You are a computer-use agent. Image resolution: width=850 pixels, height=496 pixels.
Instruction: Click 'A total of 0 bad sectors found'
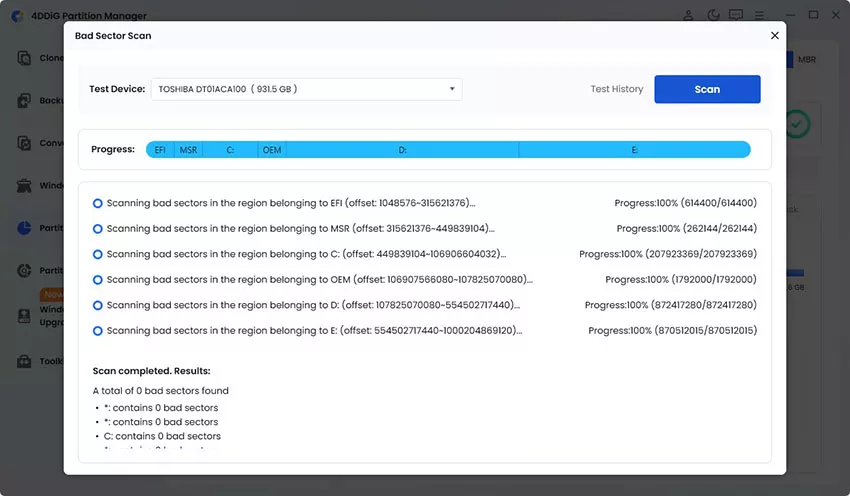[x=160, y=390]
